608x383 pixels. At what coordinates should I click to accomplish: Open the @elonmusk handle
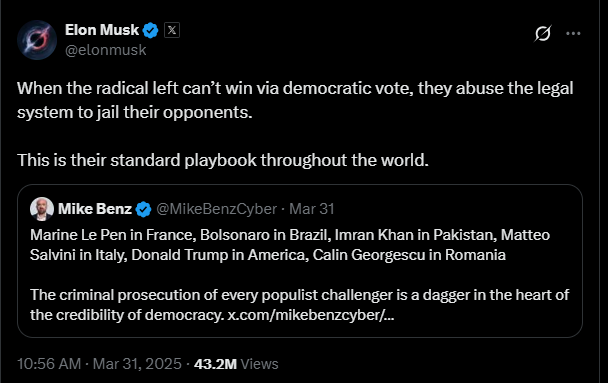pos(105,50)
